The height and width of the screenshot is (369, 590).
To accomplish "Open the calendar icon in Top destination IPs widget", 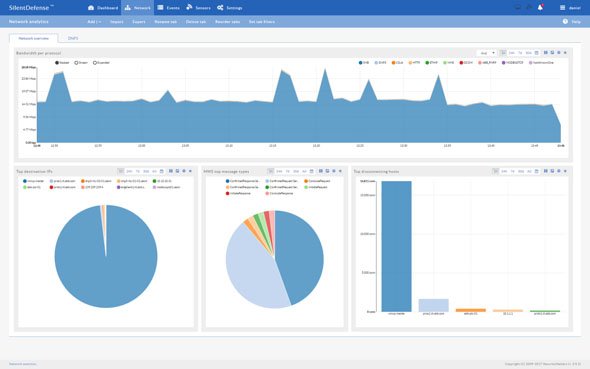I will pos(162,171).
